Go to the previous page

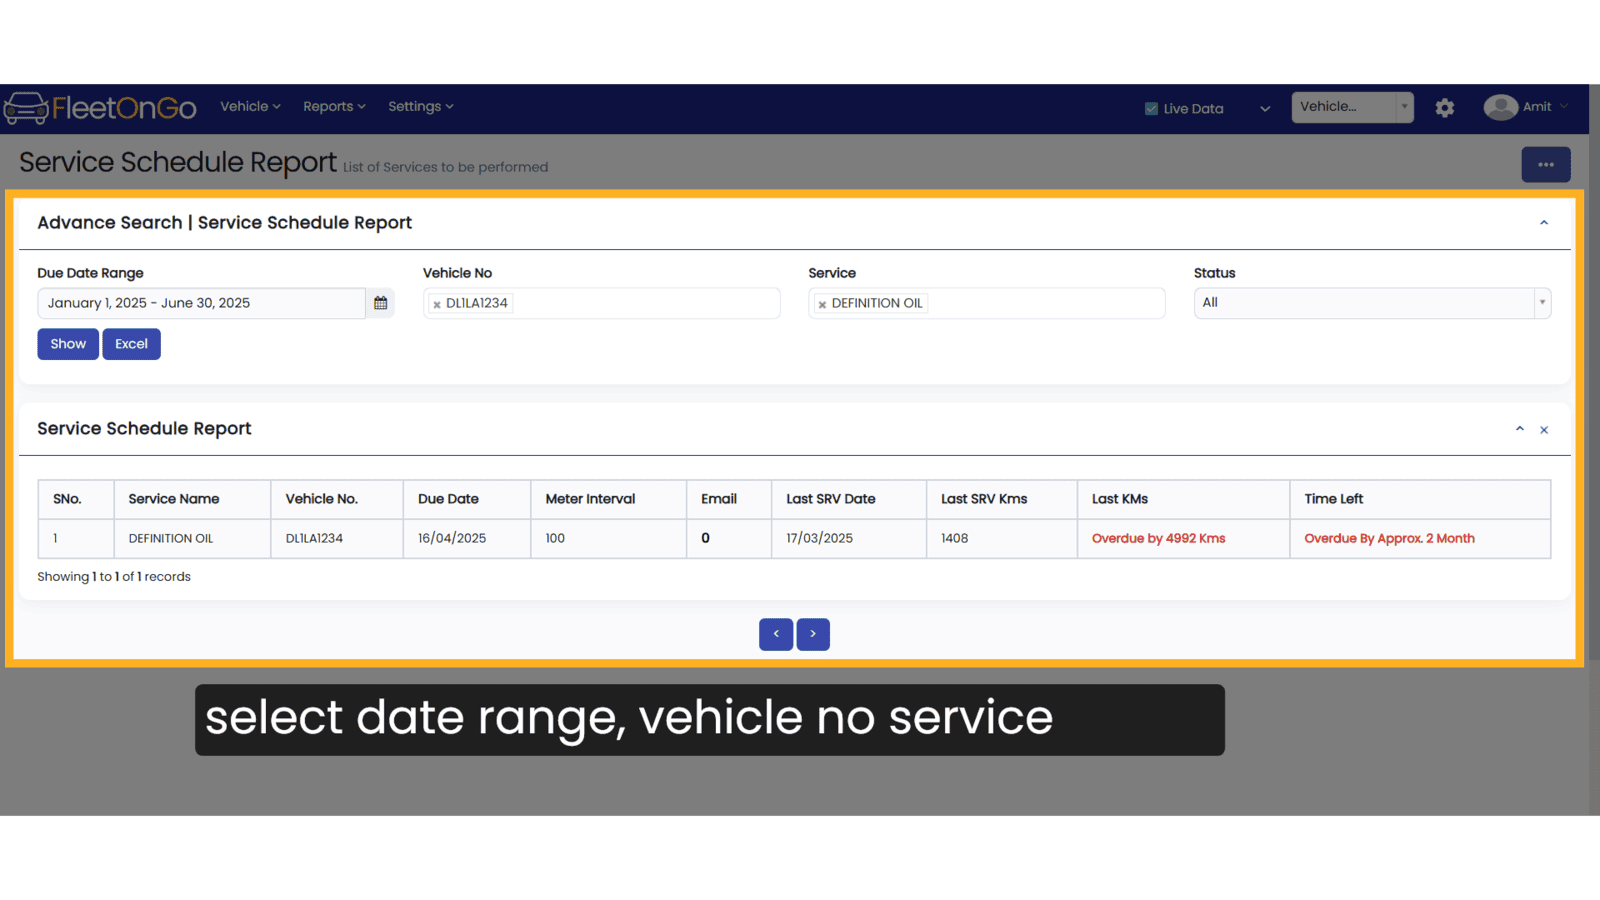(x=776, y=634)
